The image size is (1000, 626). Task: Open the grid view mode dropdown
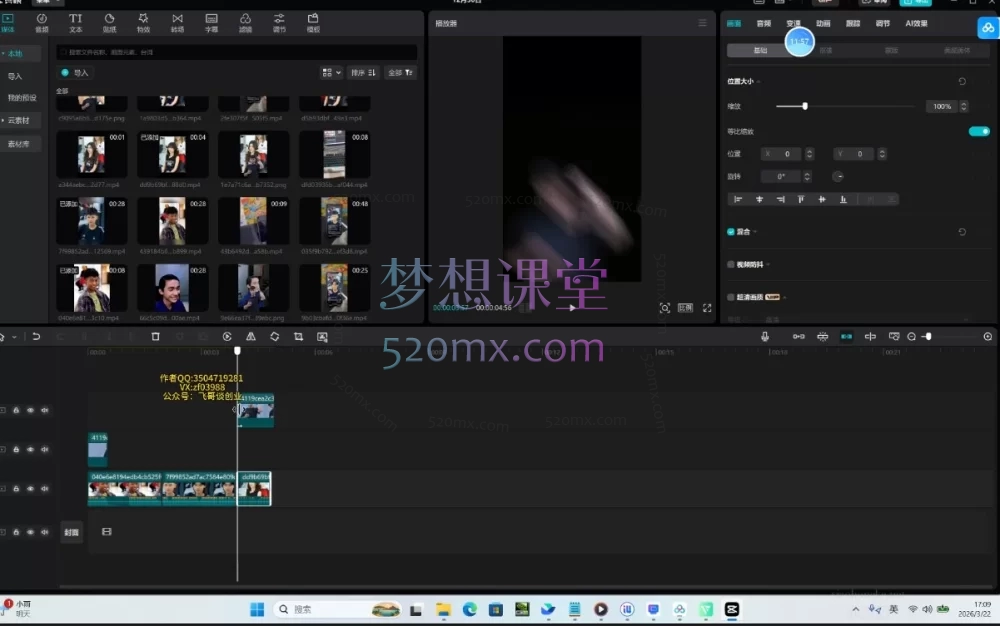click(x=331, y=73)
